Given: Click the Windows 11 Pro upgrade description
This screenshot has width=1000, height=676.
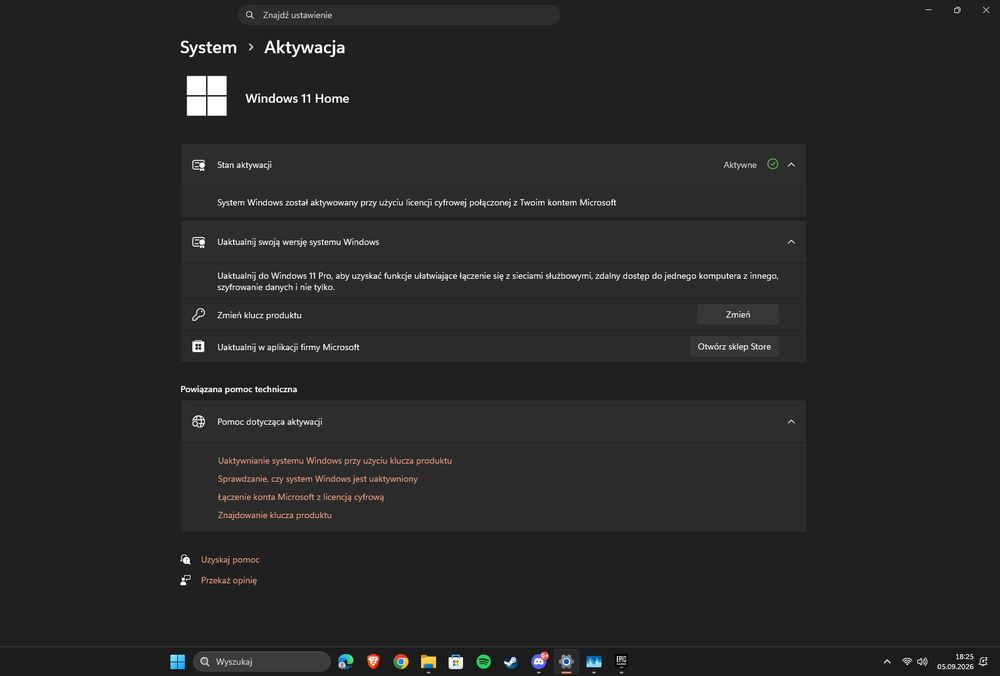Looking at the screenshot, I should (x=497, y=281).
